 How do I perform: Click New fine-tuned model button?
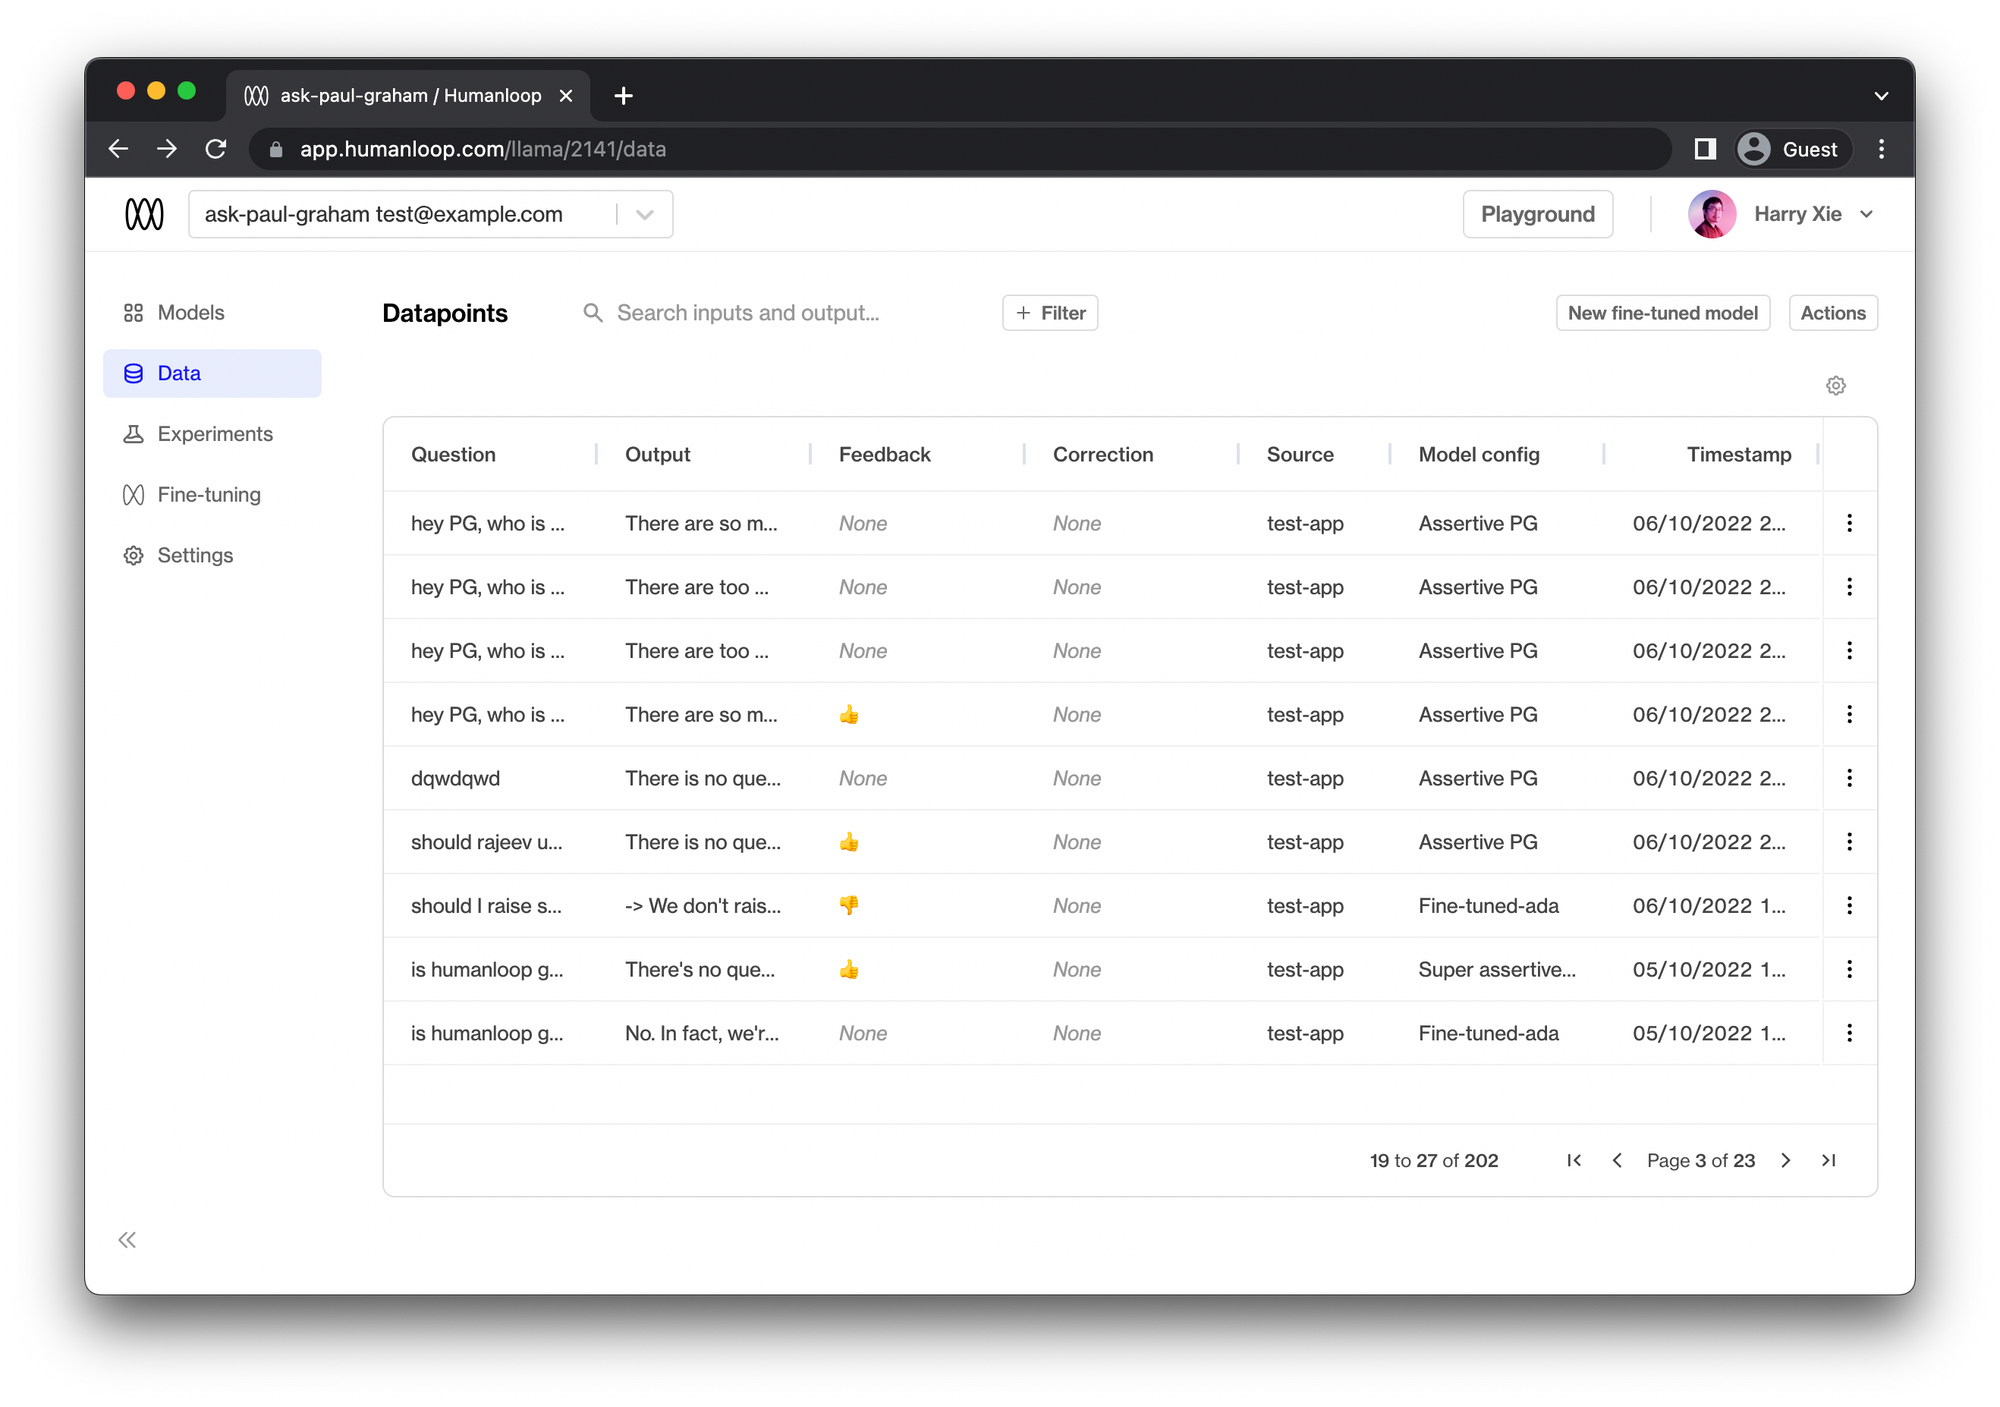tap(1663, 313)
